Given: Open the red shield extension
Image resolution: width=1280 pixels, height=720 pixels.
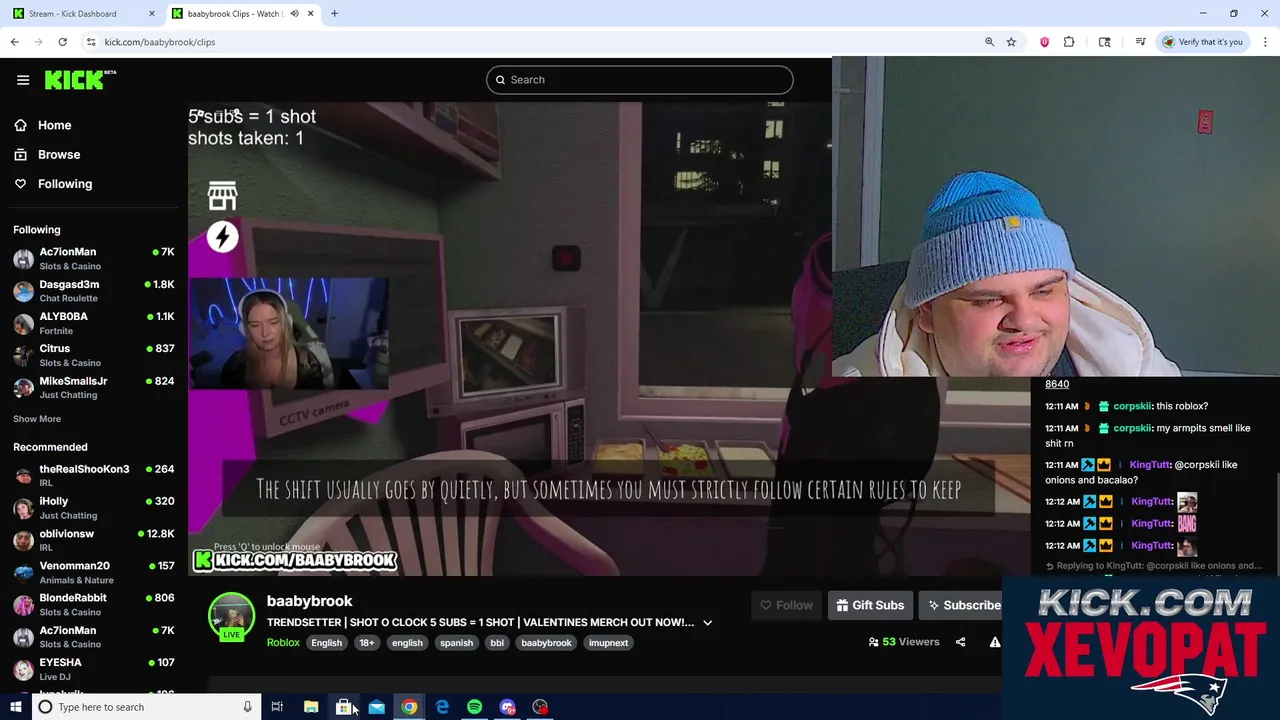Looking at the screenshot, I should pyautogui.click(x=1044, y=42).
